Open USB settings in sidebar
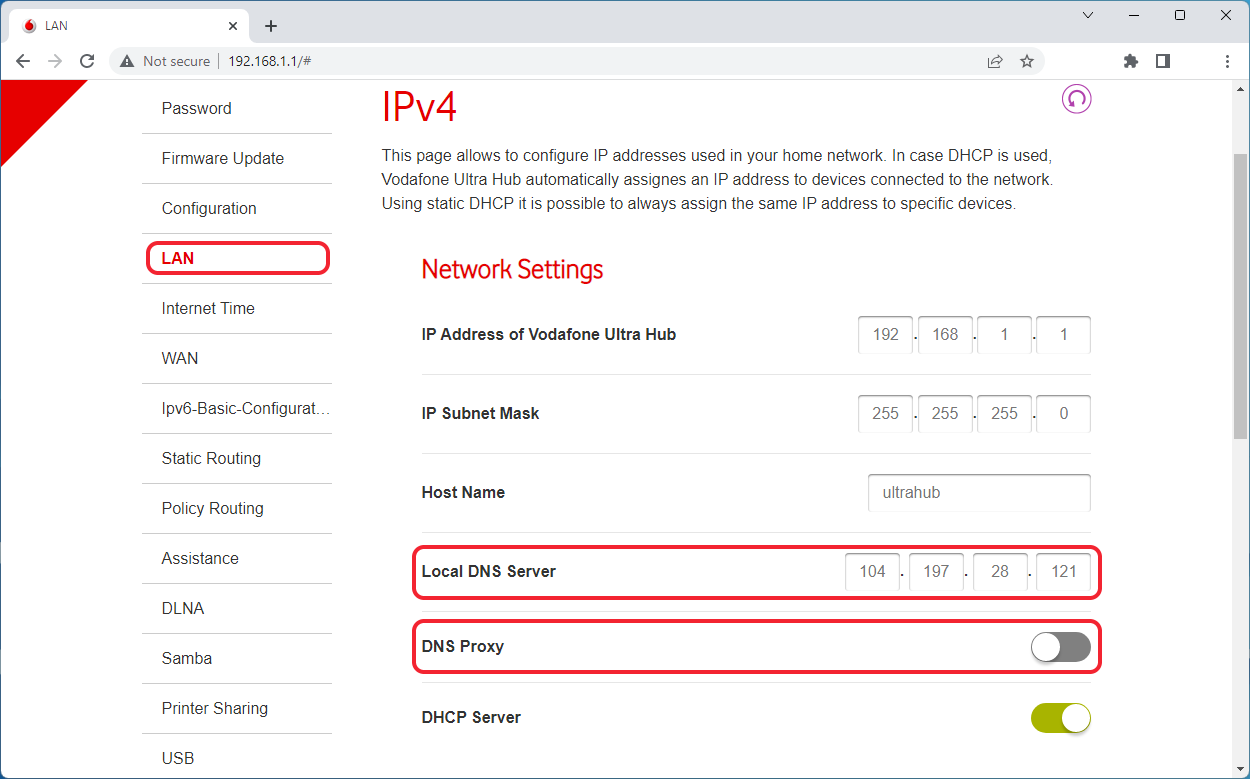Screen dimensions: 1250x779 click(178, 758)
